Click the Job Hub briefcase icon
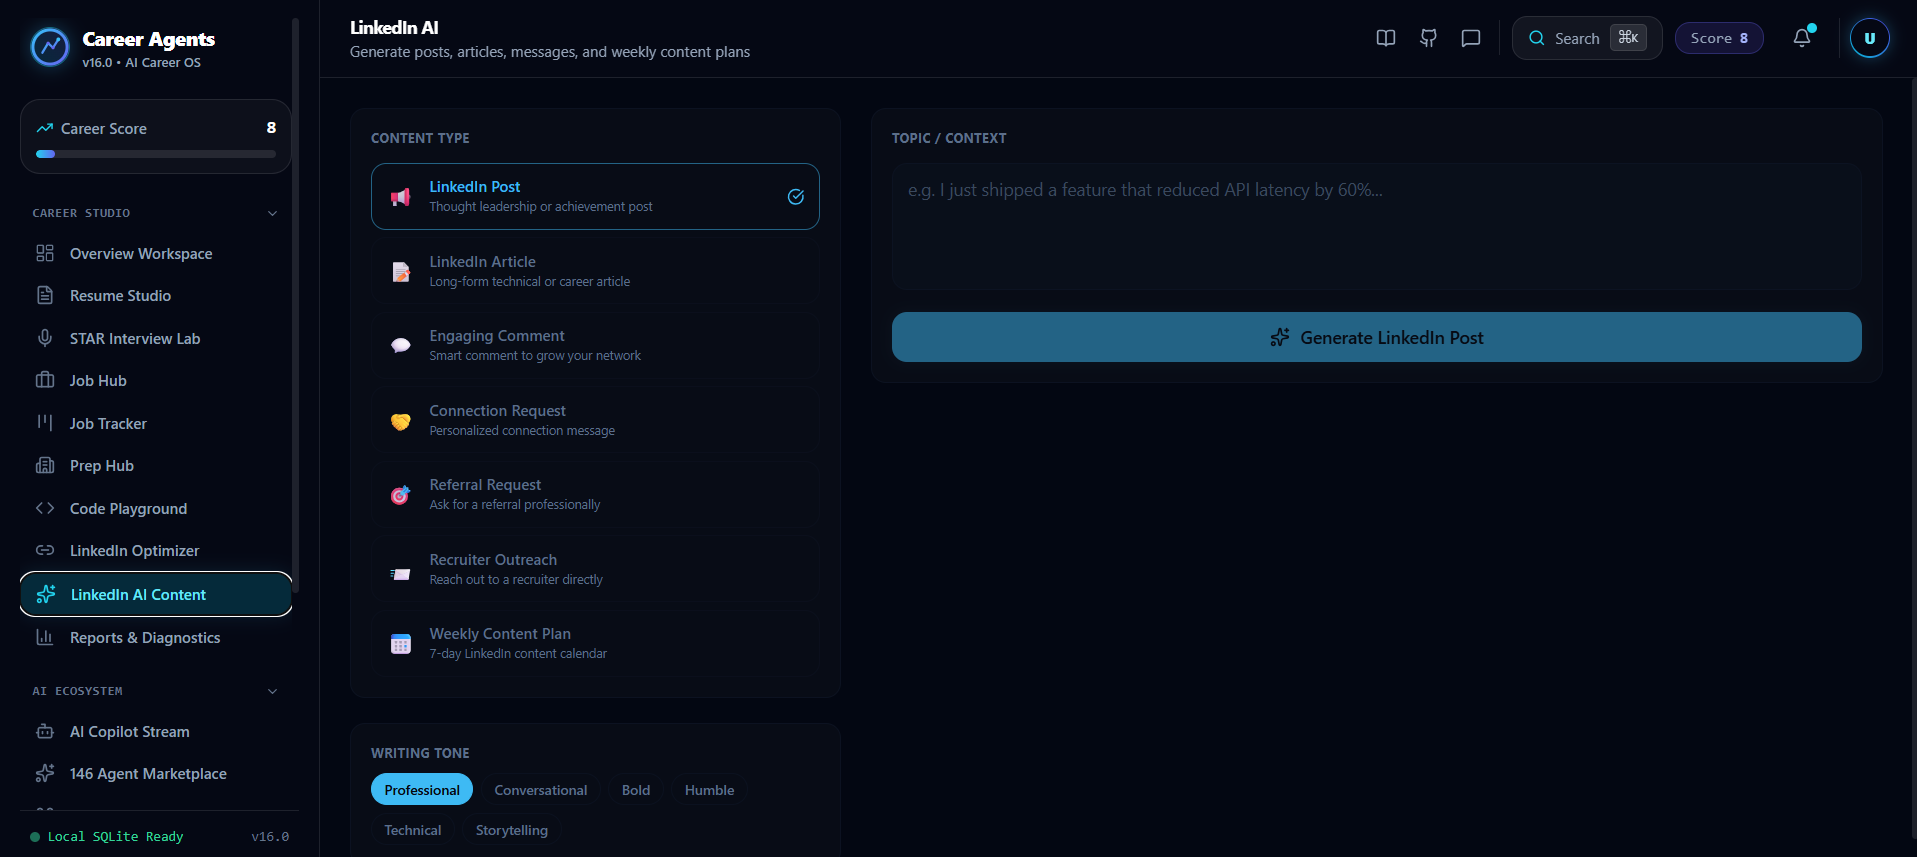Screen dimensions: 1917x857 [45, 380]
